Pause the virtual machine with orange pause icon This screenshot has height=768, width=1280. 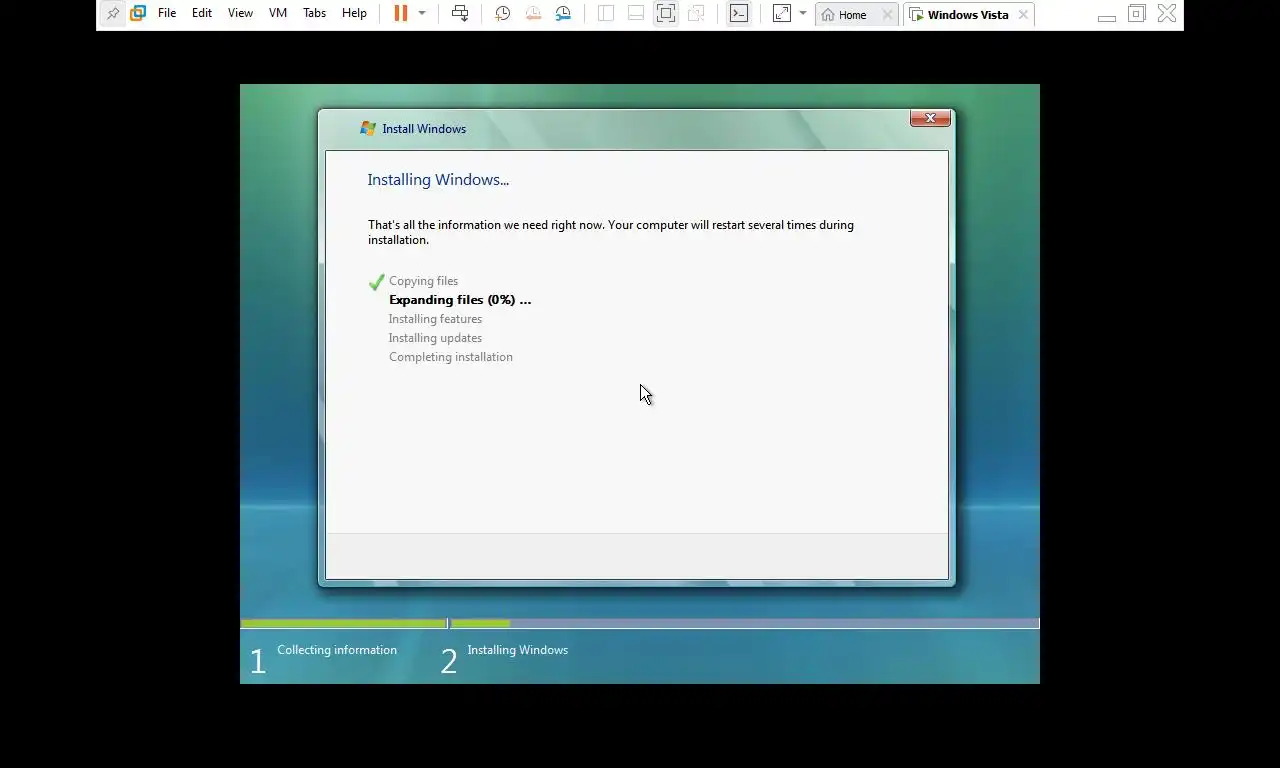coord(401,14)
